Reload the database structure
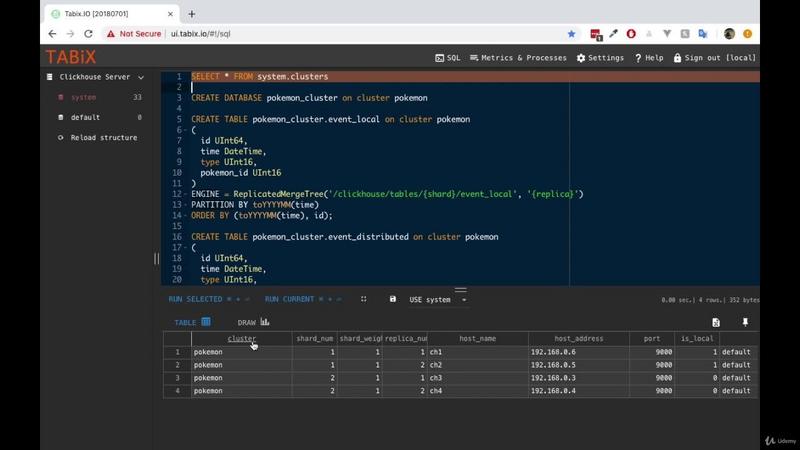The image size is (800, 450). [x=104, y=138]
